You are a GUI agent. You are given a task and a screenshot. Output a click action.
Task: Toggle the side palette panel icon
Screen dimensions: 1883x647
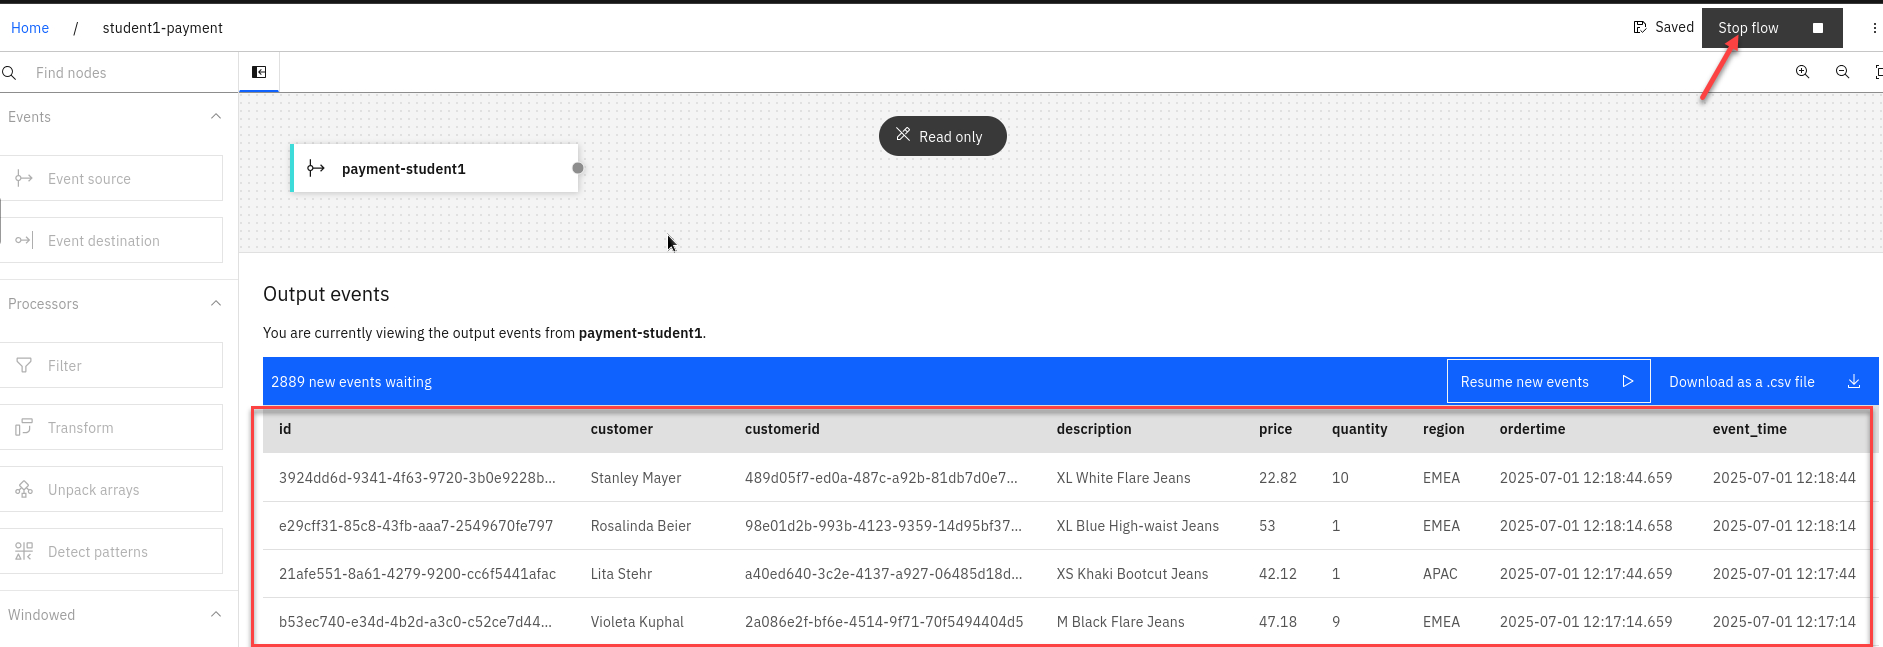(259, 72)
